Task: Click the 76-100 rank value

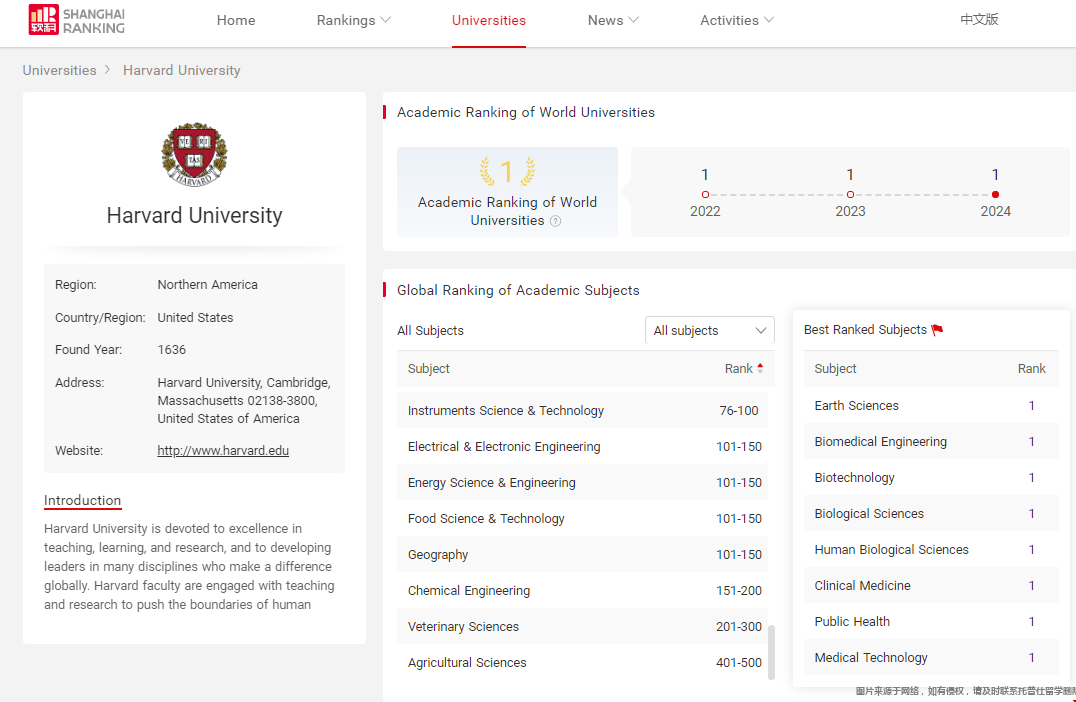Action: 738,411
